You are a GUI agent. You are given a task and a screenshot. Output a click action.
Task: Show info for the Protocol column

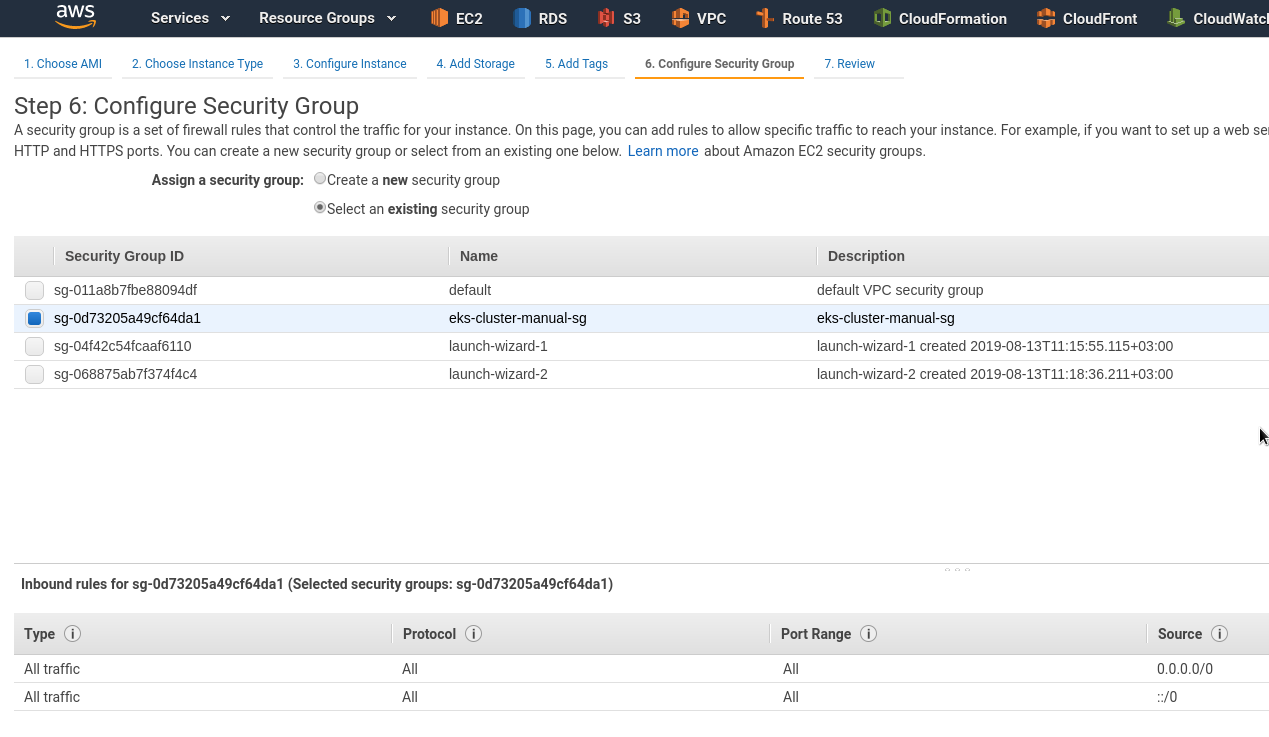[x=474, y=634]
